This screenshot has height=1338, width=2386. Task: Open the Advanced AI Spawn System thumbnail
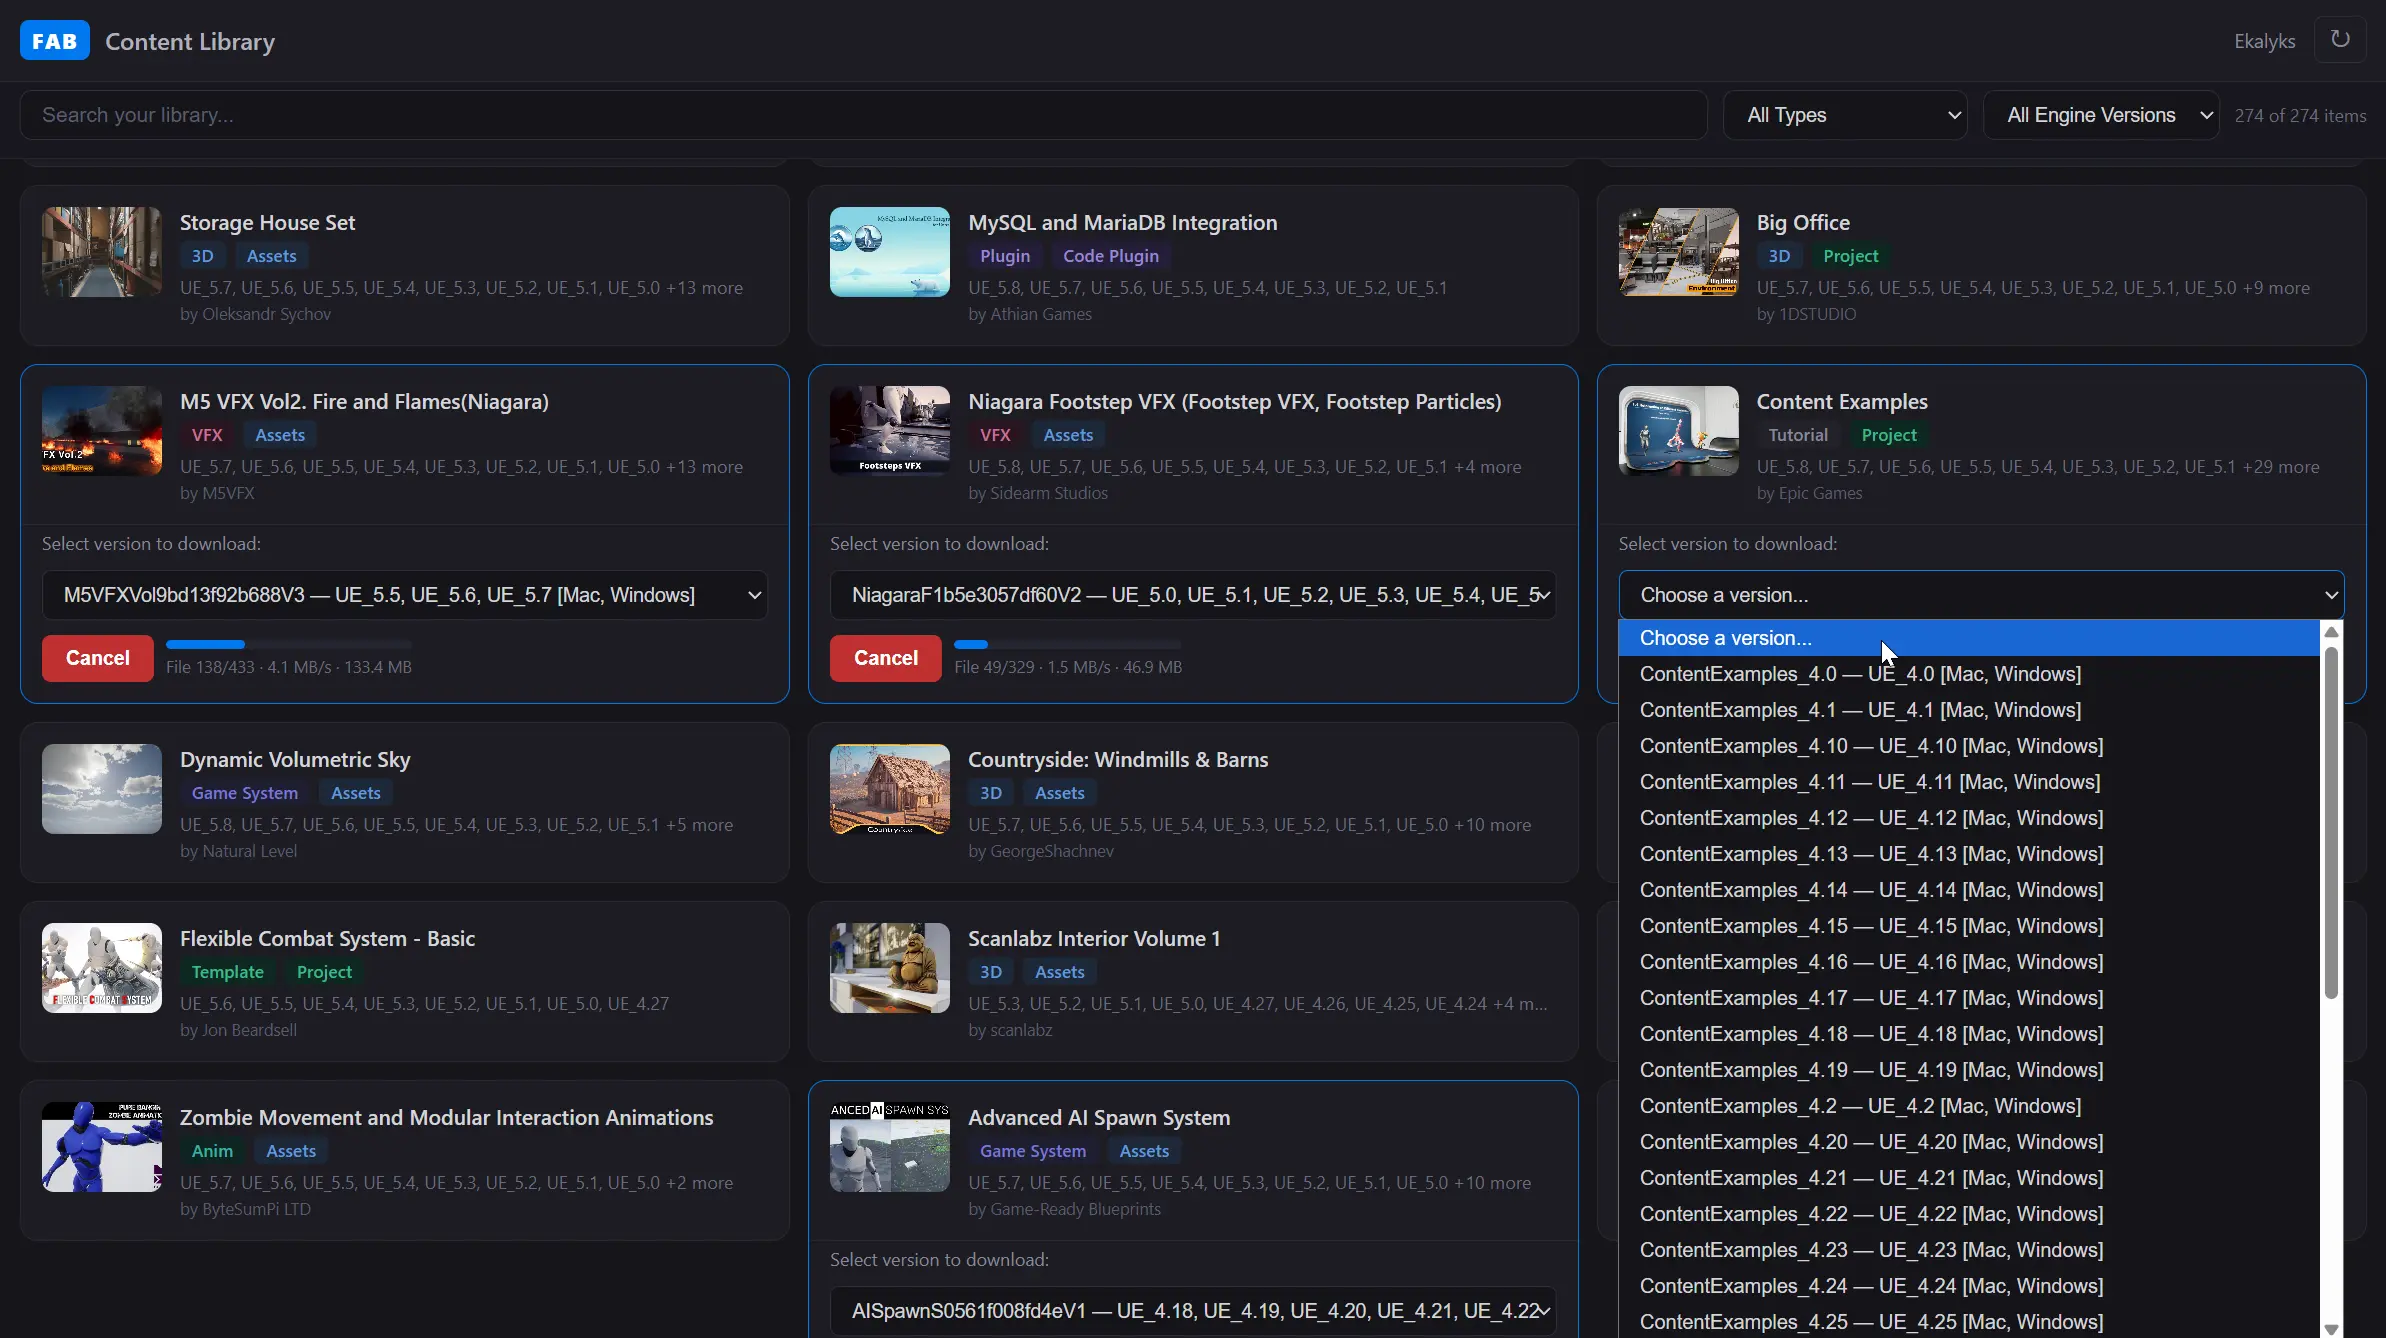pyautogui.click(x=890, y=1147)
